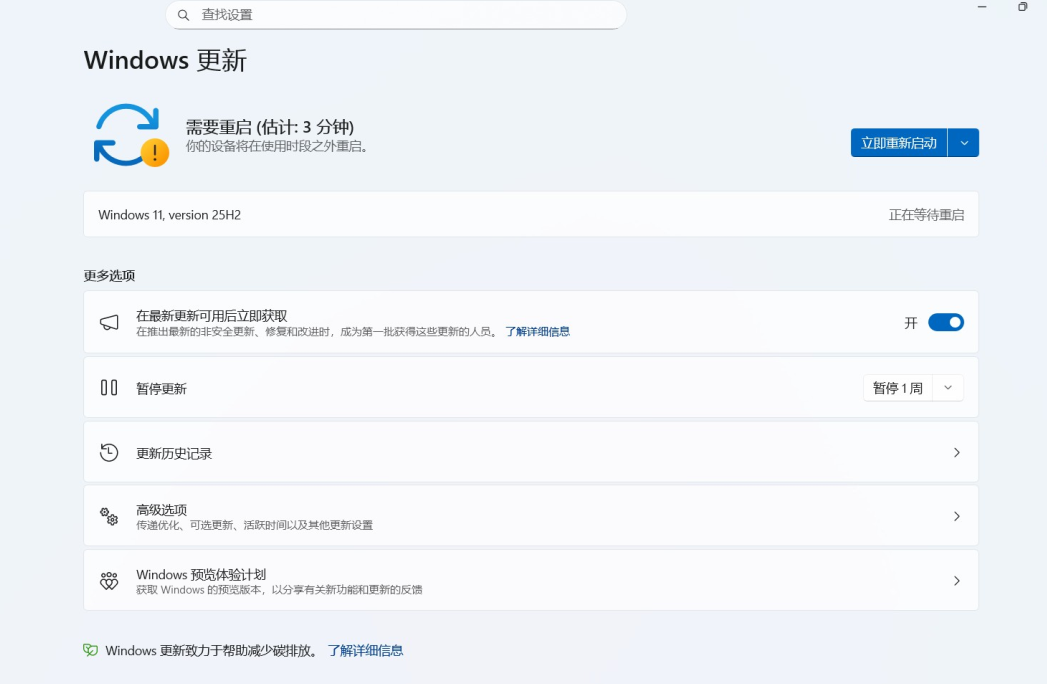The height and width of the screenshot is (684, 1047).
Task: Open the 高级选项 settings row
Action: point(531,516)
